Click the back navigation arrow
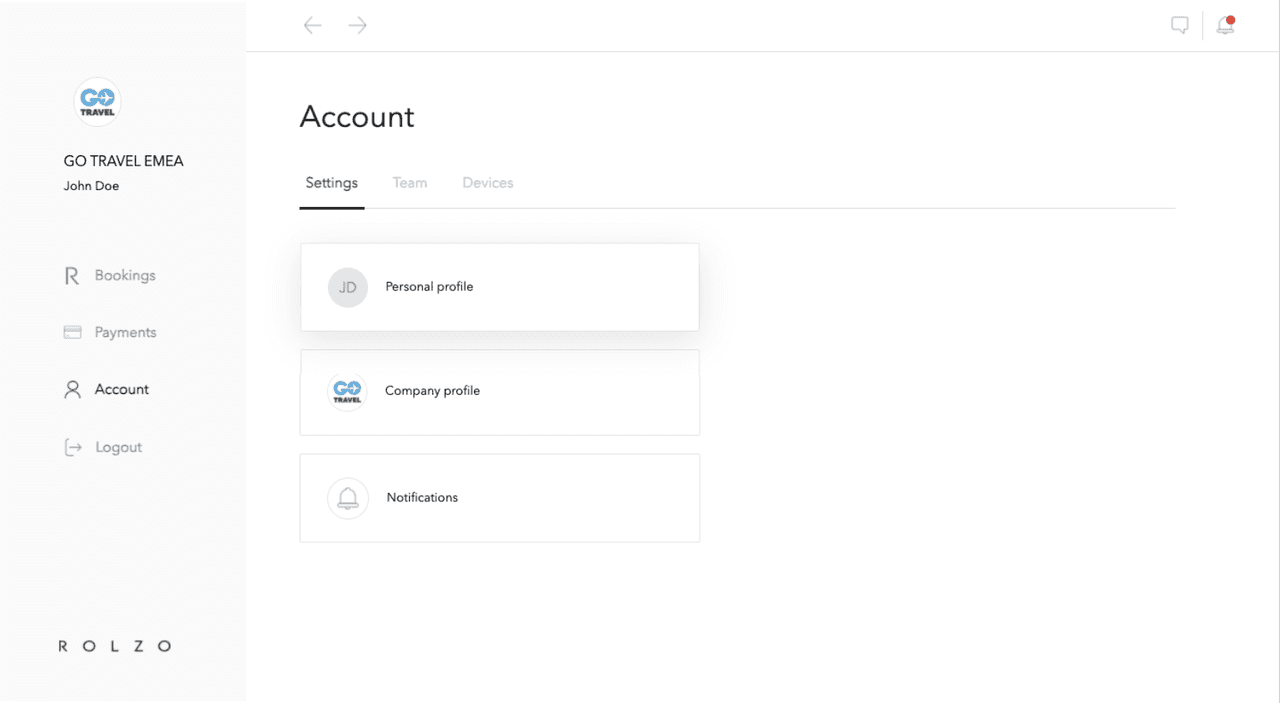The image size is (1280, 703). point(313,26)
